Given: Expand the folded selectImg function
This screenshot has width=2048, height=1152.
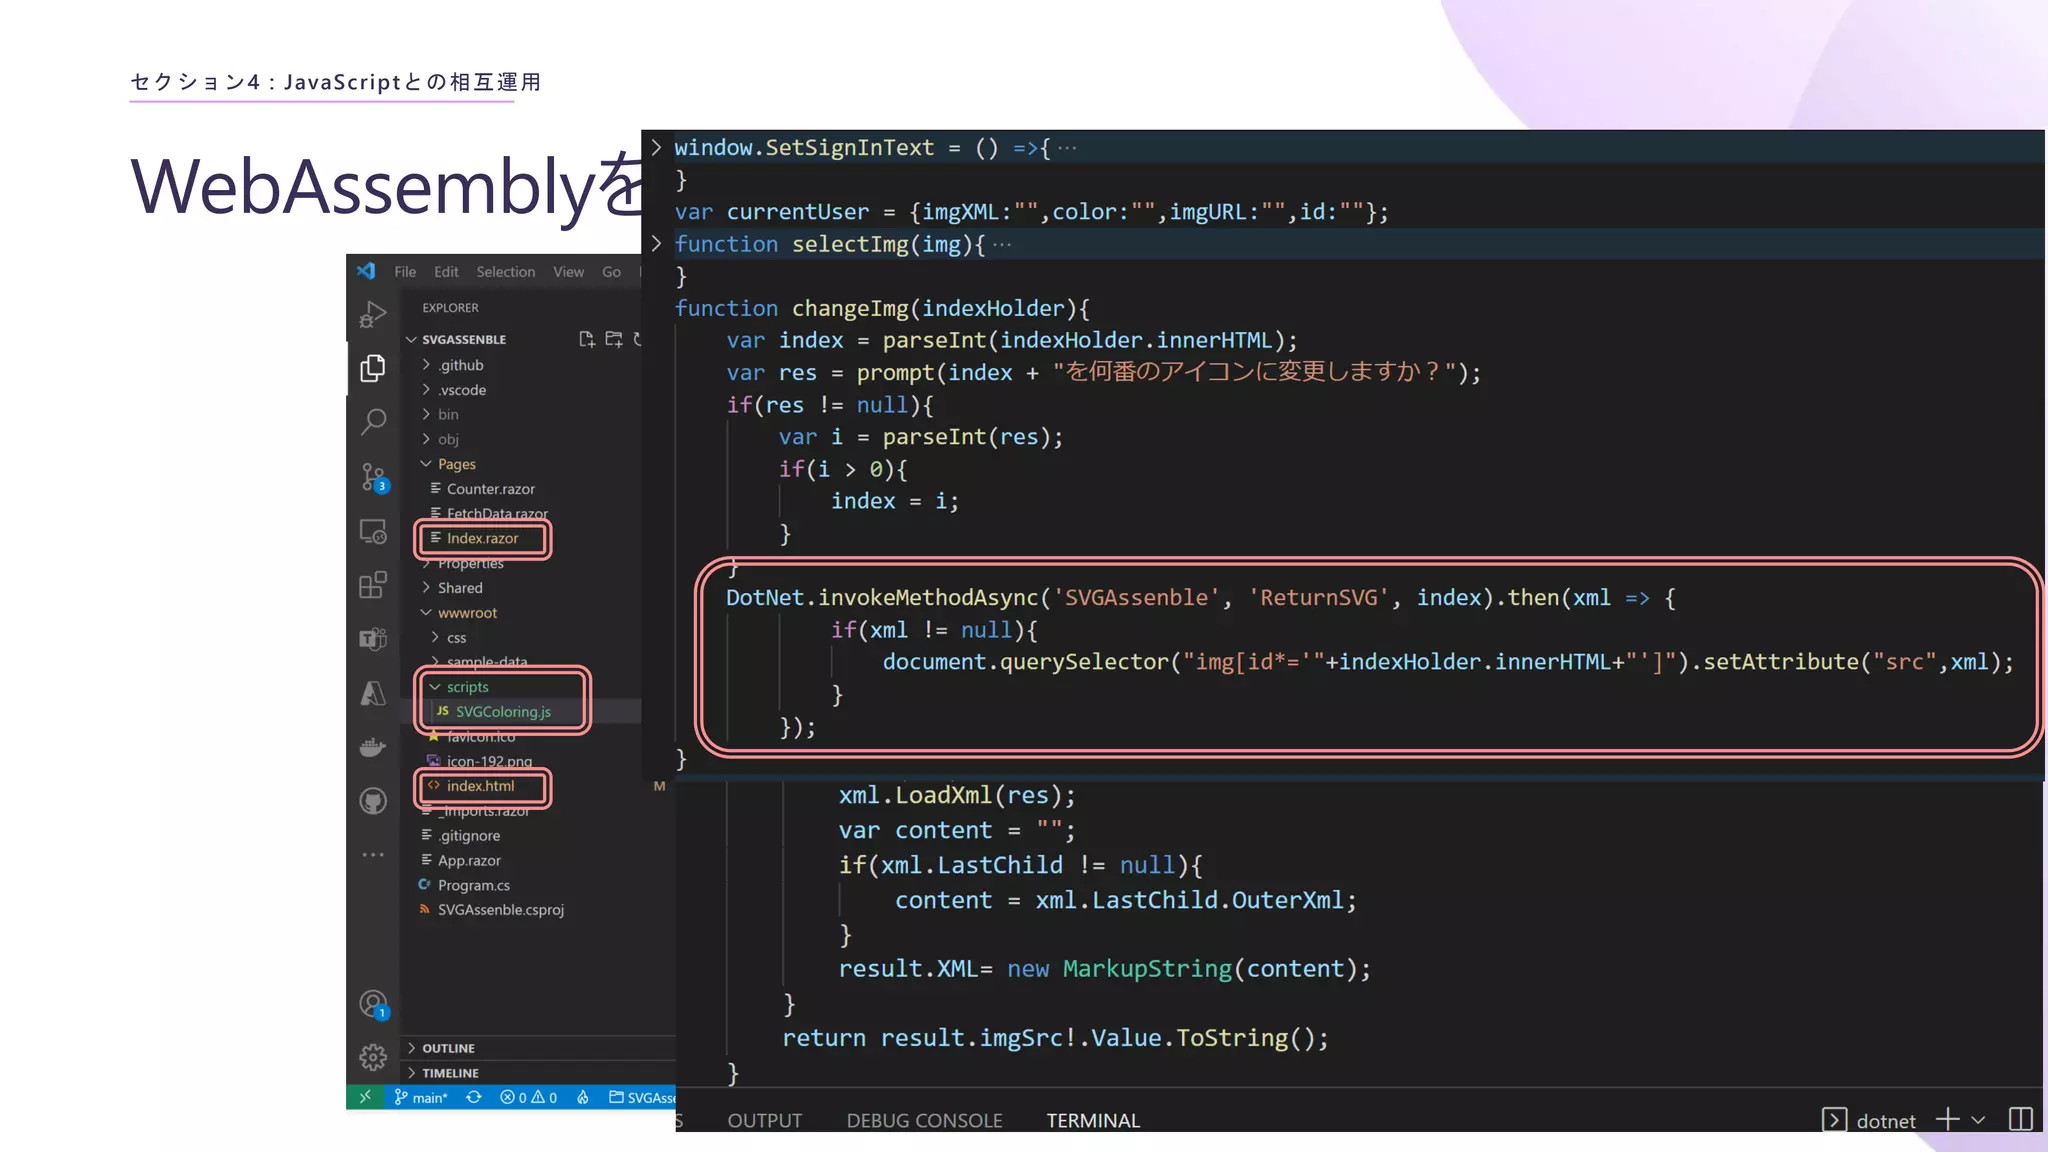Looking at the screenshot, I should click(x=656, y=244).
